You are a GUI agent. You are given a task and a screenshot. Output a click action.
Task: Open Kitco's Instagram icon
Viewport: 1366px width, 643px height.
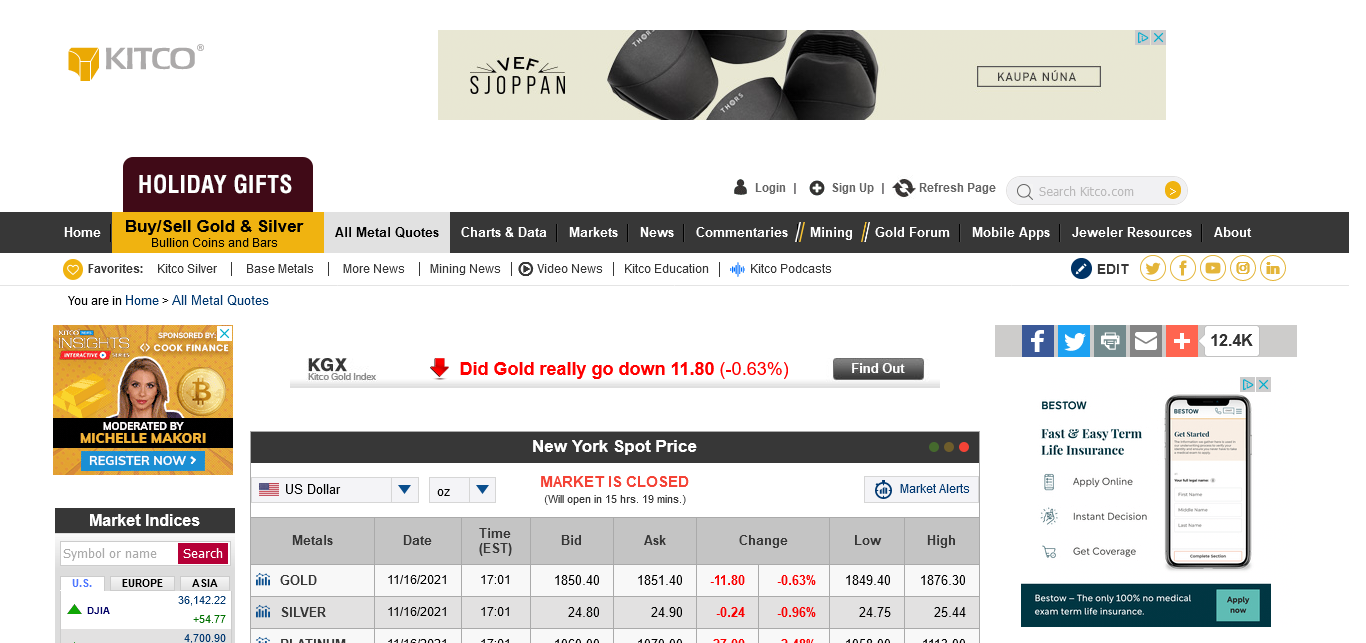(x=1243, y=268)
